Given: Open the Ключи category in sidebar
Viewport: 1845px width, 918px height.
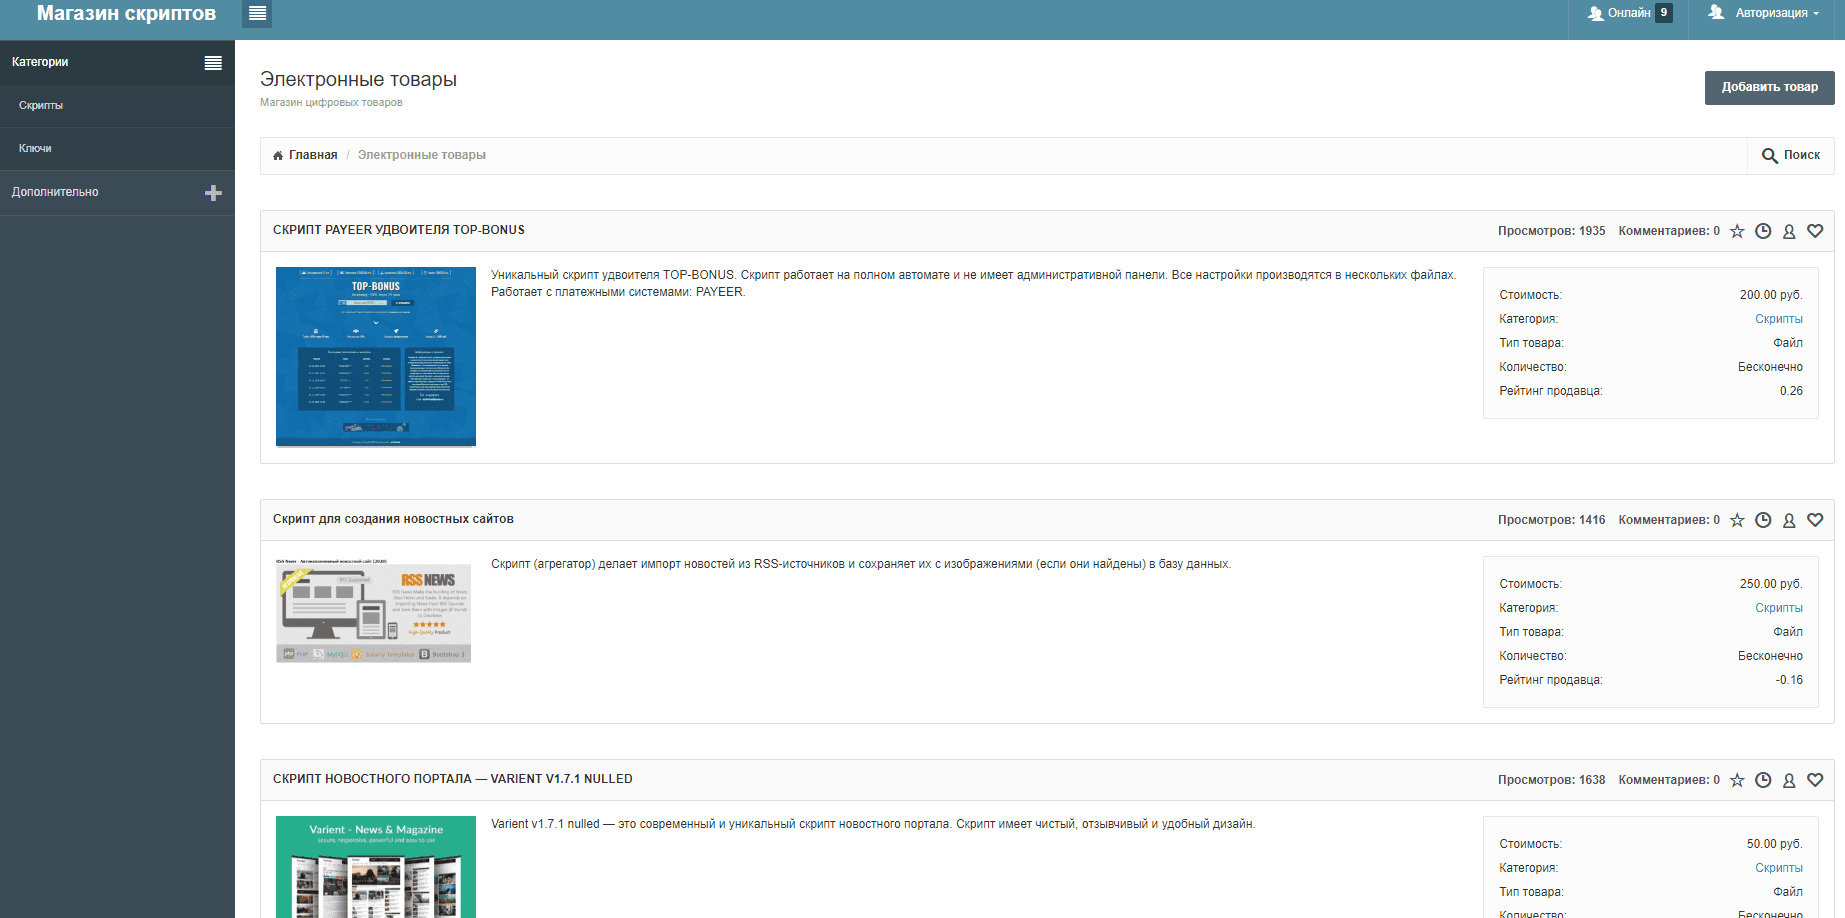Looking at the screenshot, I should coord(35,149).
